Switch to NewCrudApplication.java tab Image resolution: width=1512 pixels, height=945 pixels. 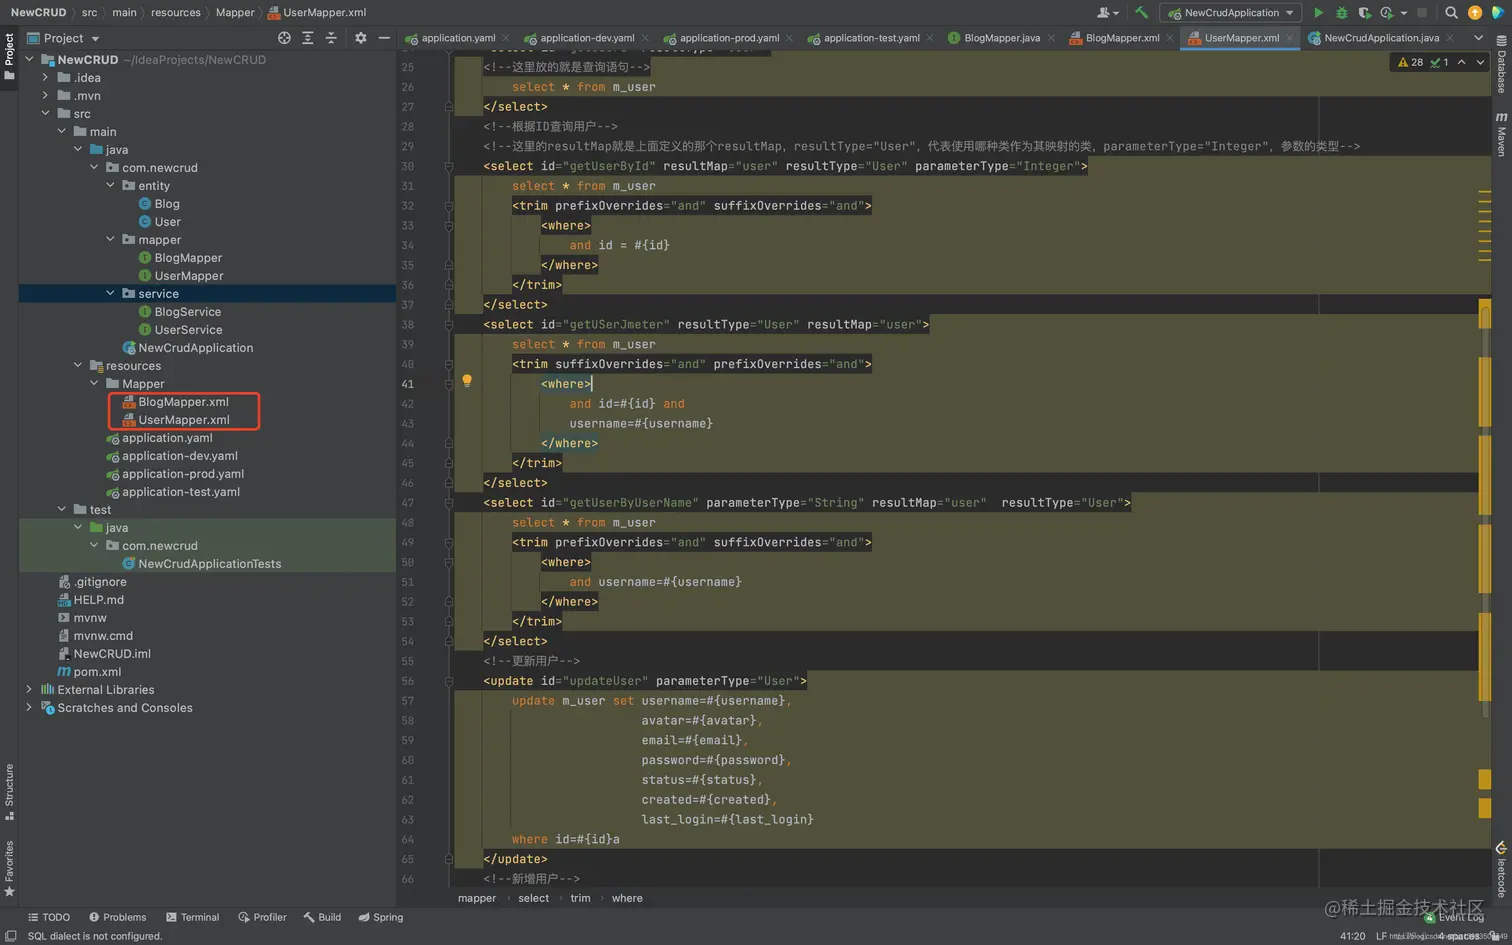(x=1381, y=38)
